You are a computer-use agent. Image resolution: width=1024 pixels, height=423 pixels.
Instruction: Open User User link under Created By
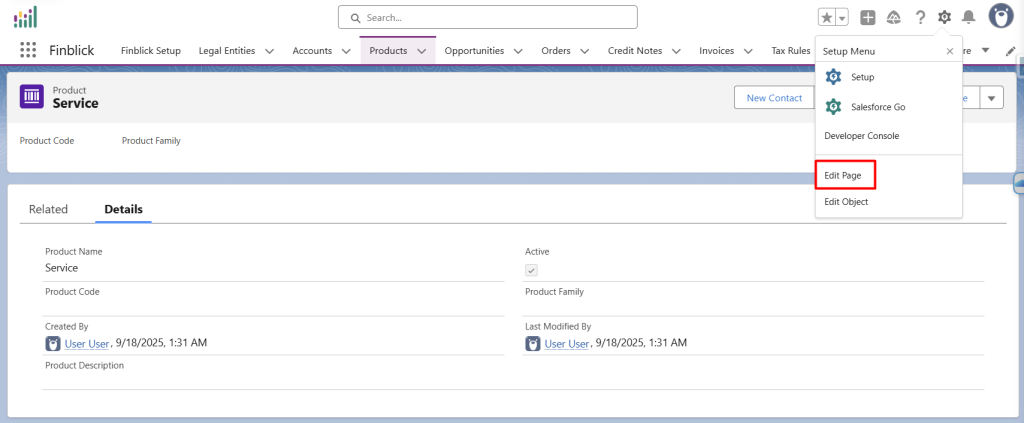point(87,343)
